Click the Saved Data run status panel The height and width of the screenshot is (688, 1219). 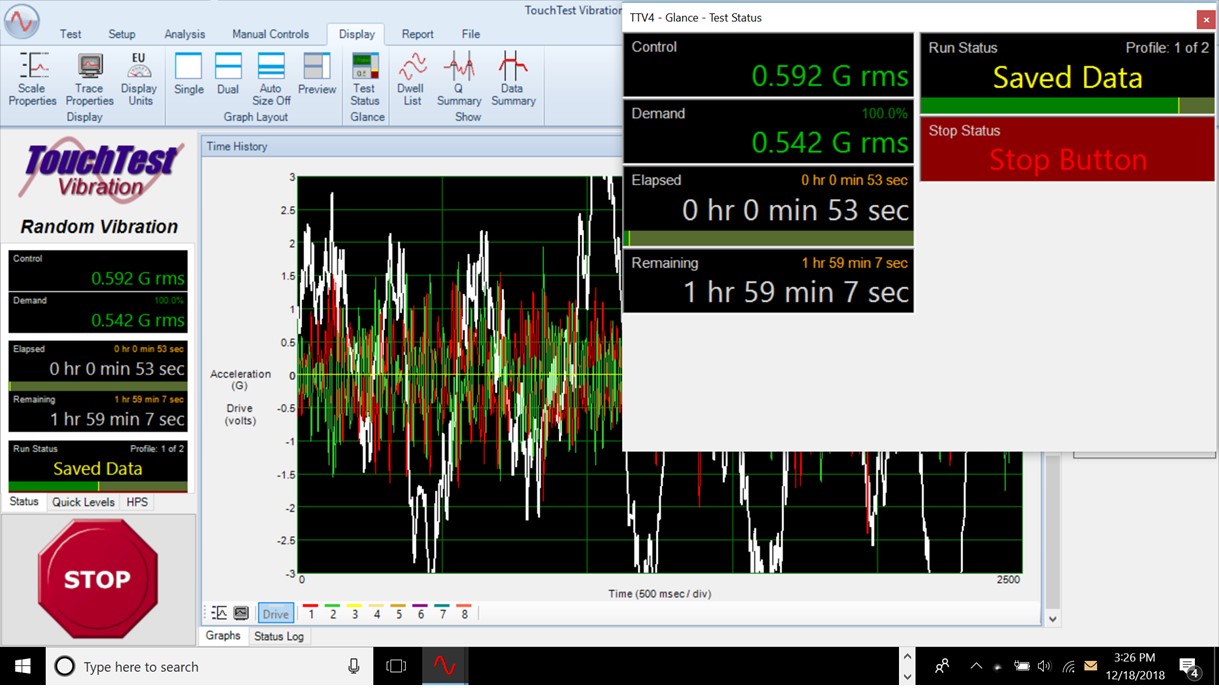[x=1067, y=74]
